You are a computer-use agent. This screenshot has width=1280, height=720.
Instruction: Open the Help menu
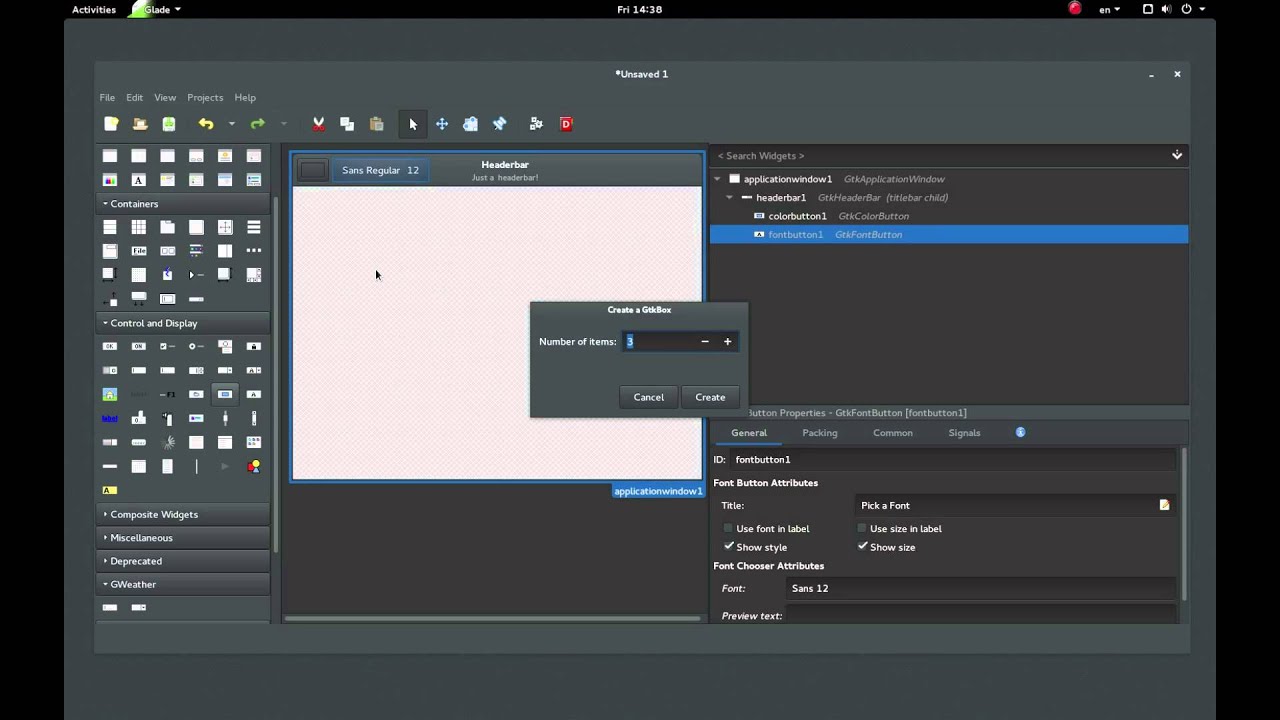[245, 97]
